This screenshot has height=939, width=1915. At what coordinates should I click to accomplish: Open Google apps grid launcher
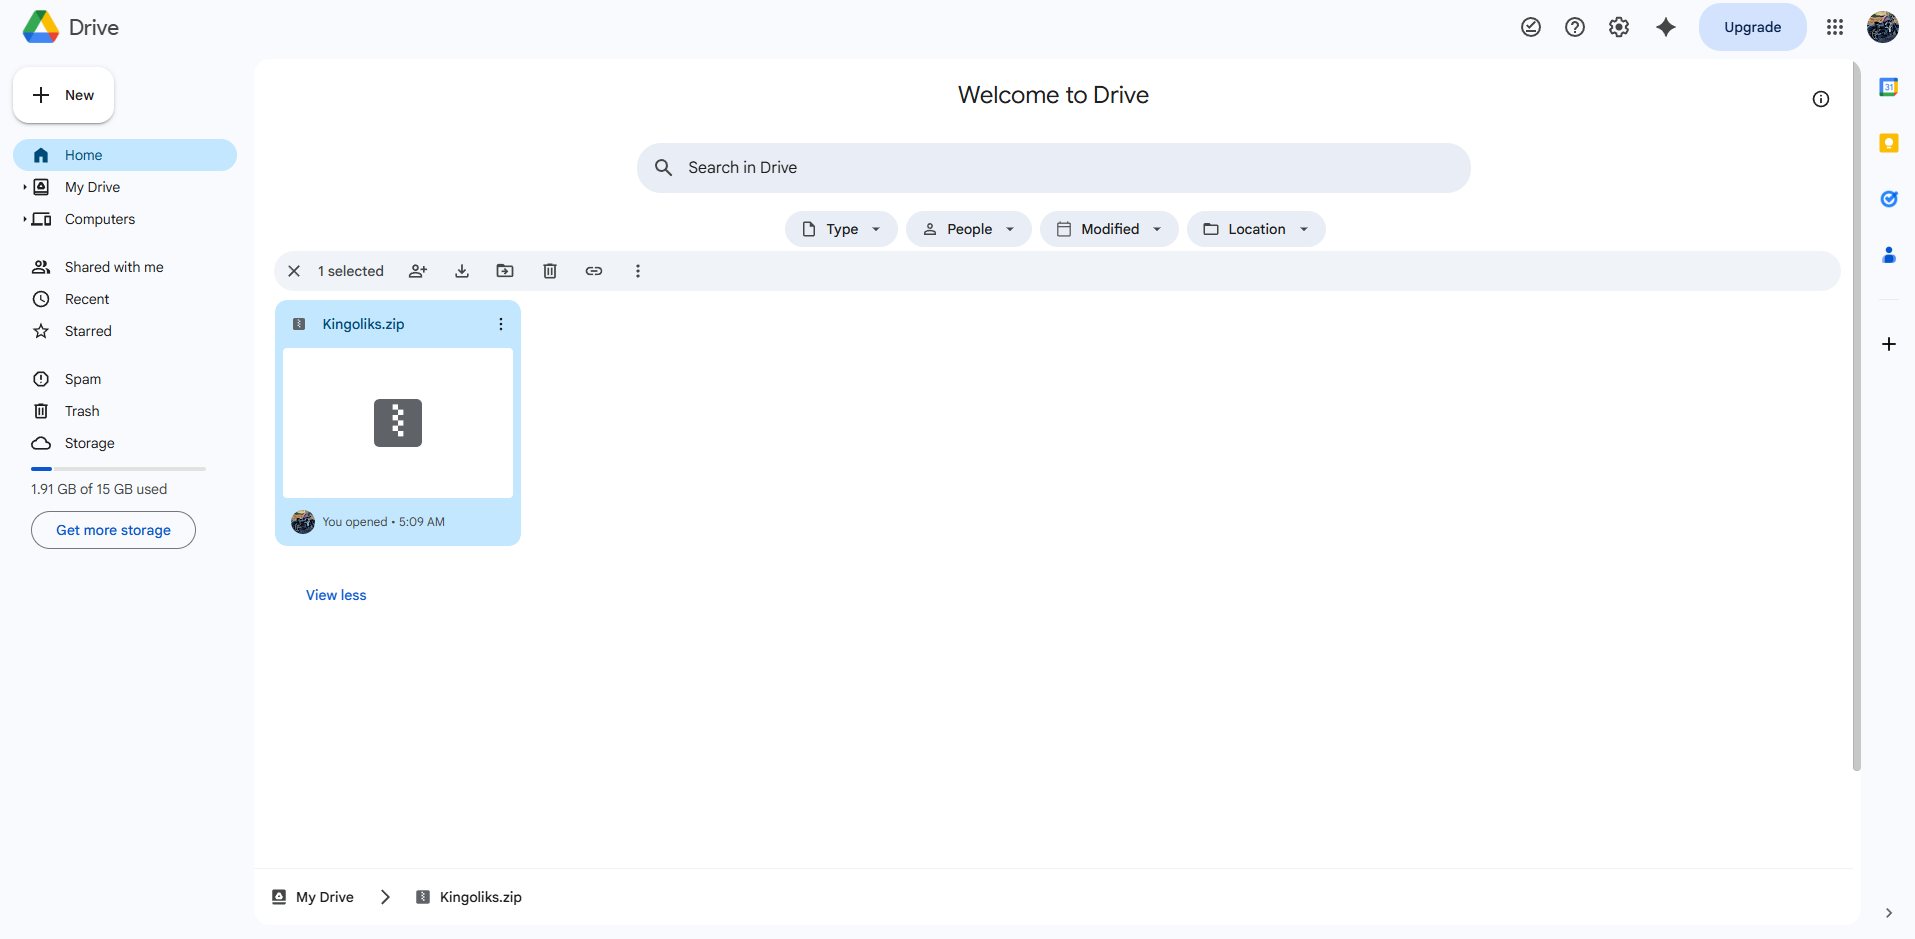tap(1835, 27)
